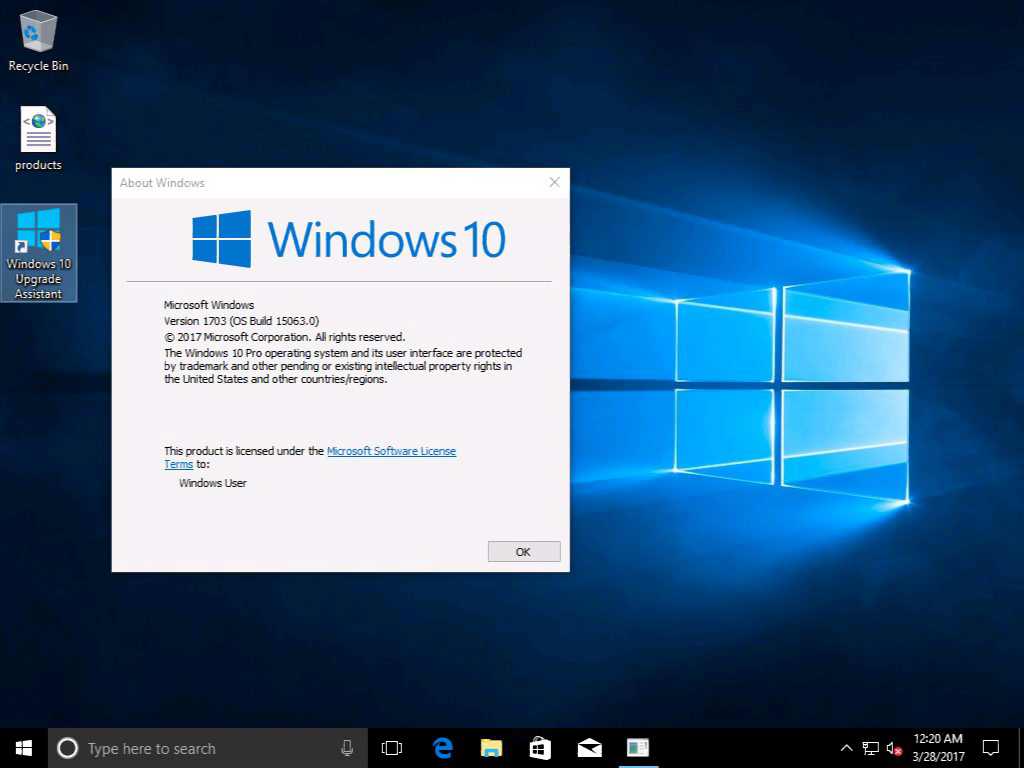Viewport: 1024px width, 768px height.
Task: Close the About Windows dialog
Action: [554, 182]
